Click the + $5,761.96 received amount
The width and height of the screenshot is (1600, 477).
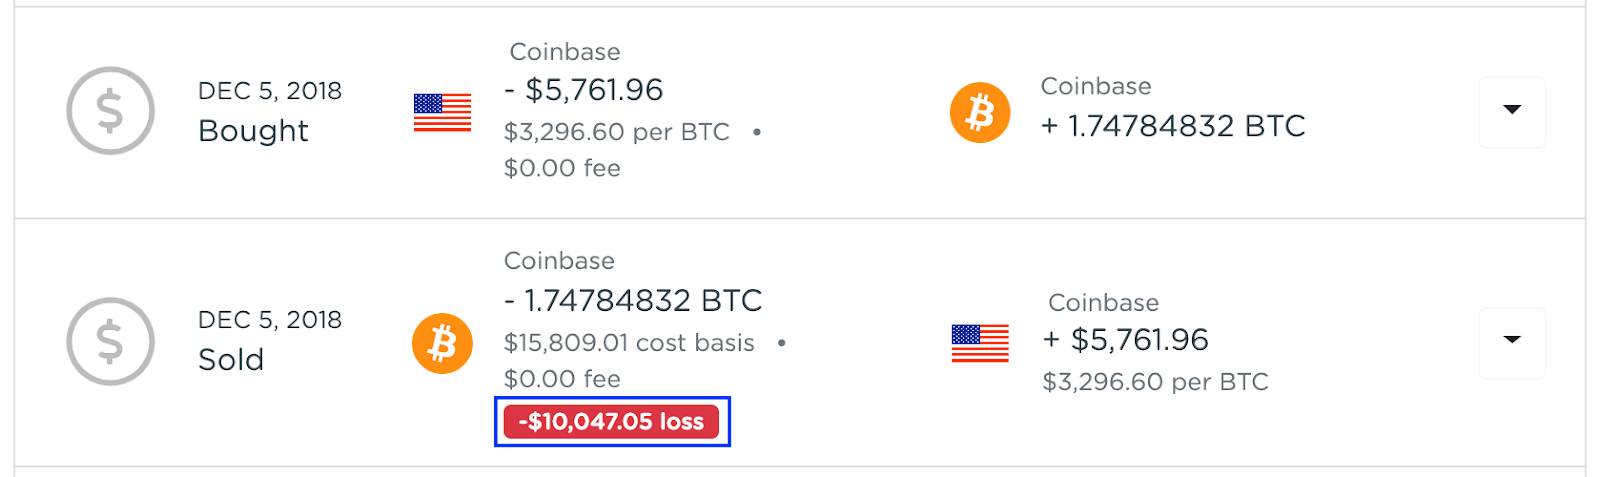click(1125, 340)
